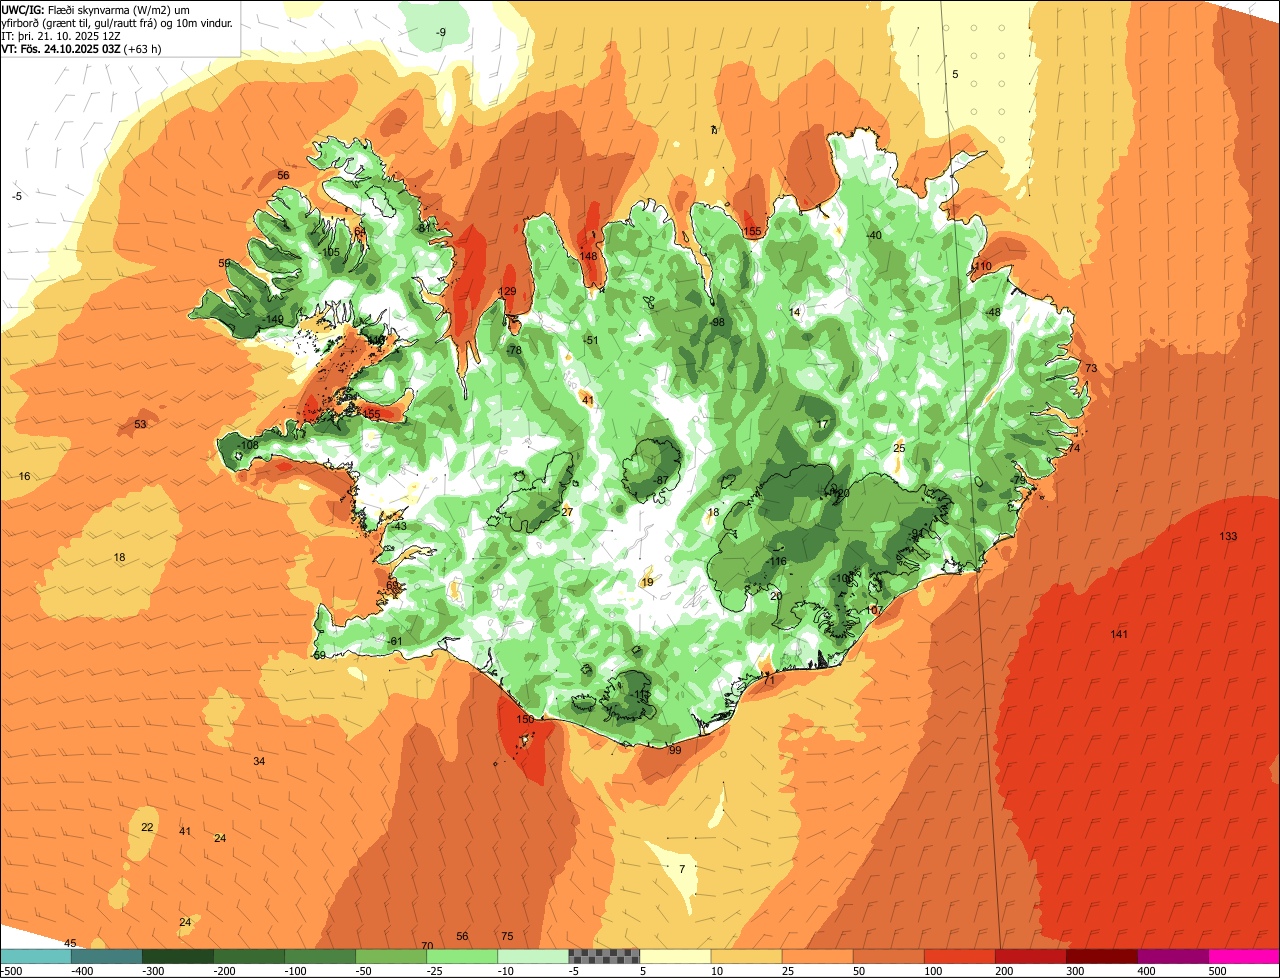The width and height of the screenshot is (1280, 978).
Task: Click the map value '-48' in east Iceland
Action: tap(992, 313)
